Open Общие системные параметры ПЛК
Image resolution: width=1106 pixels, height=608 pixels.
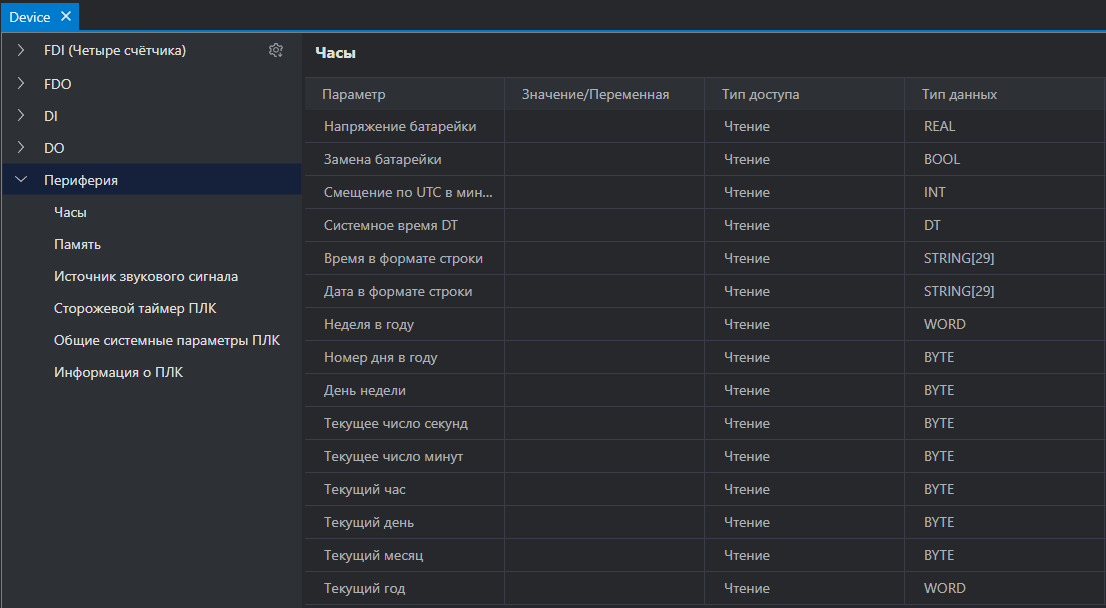click(x=167, y=340)
